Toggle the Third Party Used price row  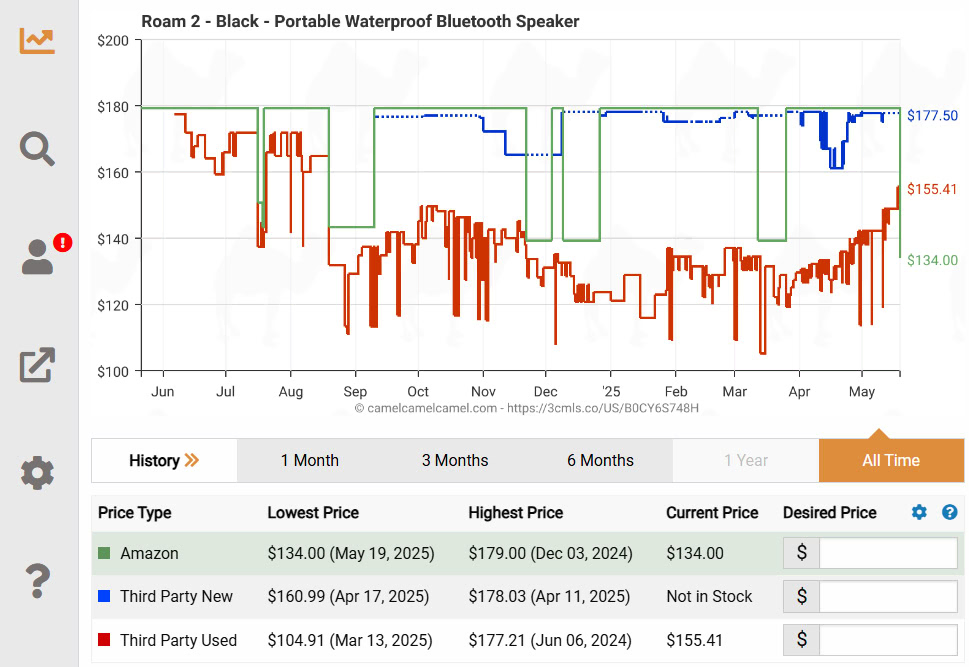[x=178, y=640]
